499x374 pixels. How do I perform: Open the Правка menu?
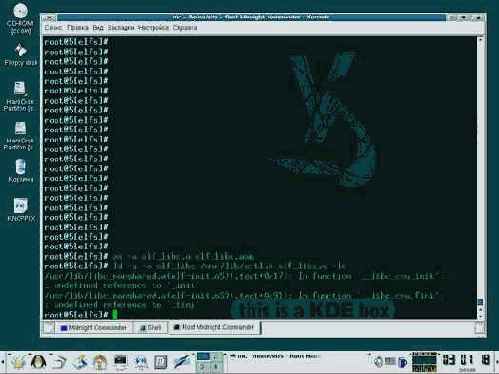point(78,28)
